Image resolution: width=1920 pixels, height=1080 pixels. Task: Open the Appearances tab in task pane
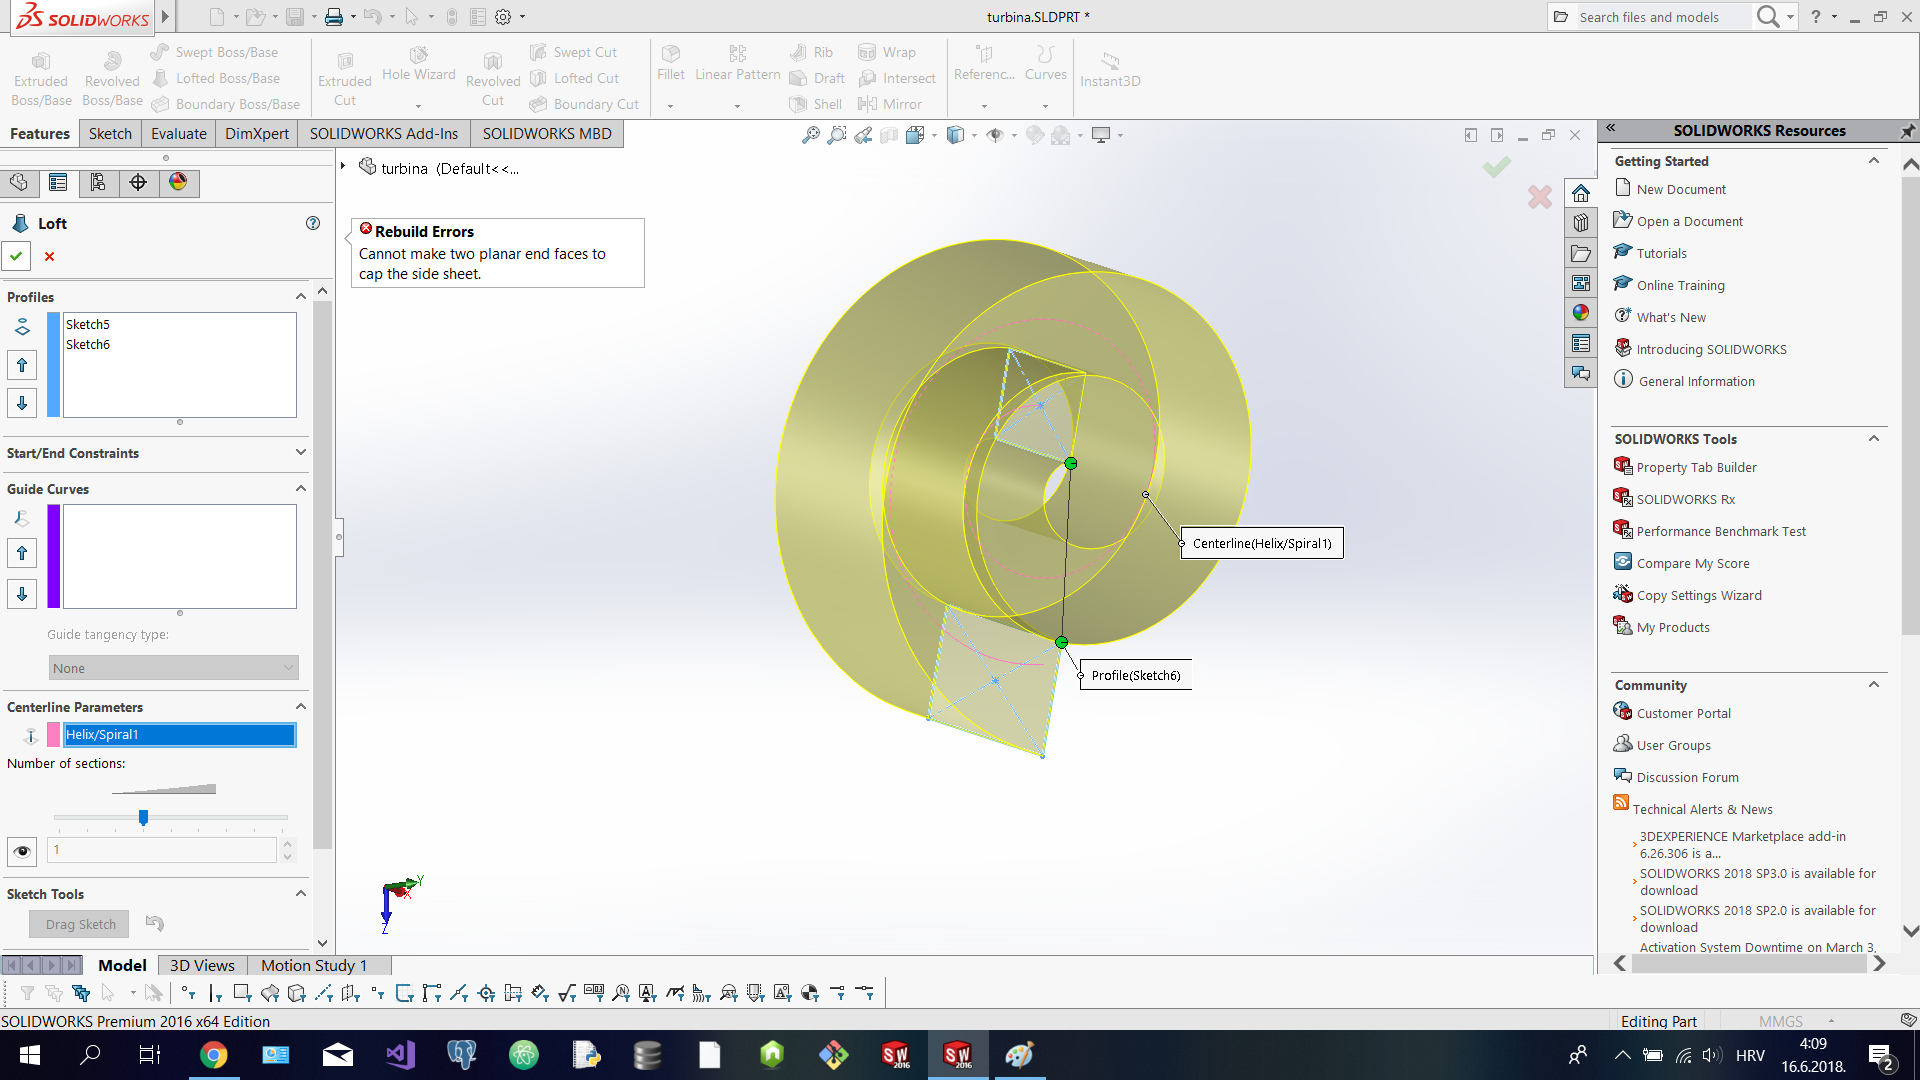[1581, 313]
